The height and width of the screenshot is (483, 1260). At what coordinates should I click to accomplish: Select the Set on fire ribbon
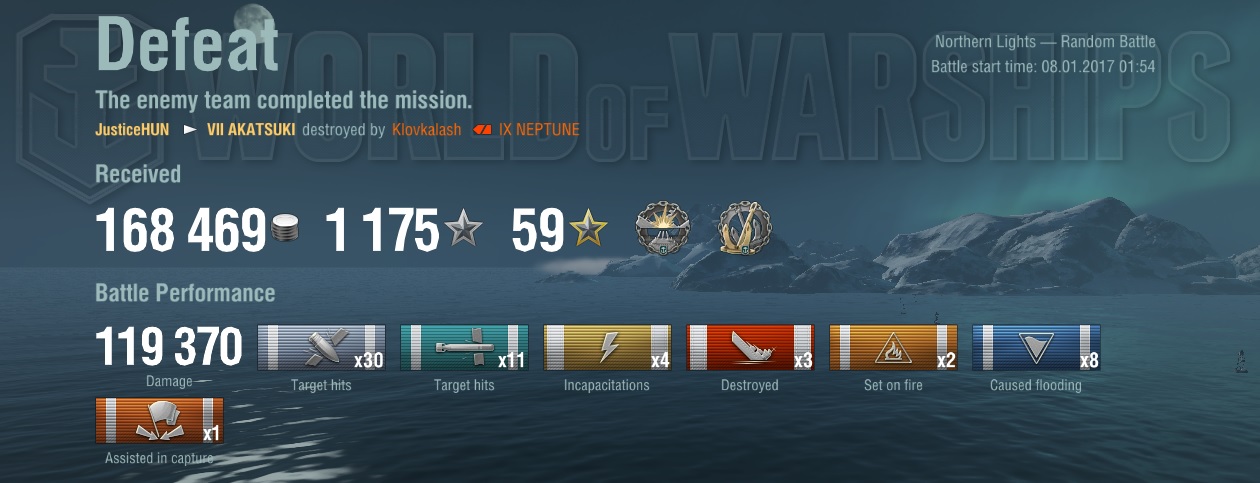click(893, 348)
